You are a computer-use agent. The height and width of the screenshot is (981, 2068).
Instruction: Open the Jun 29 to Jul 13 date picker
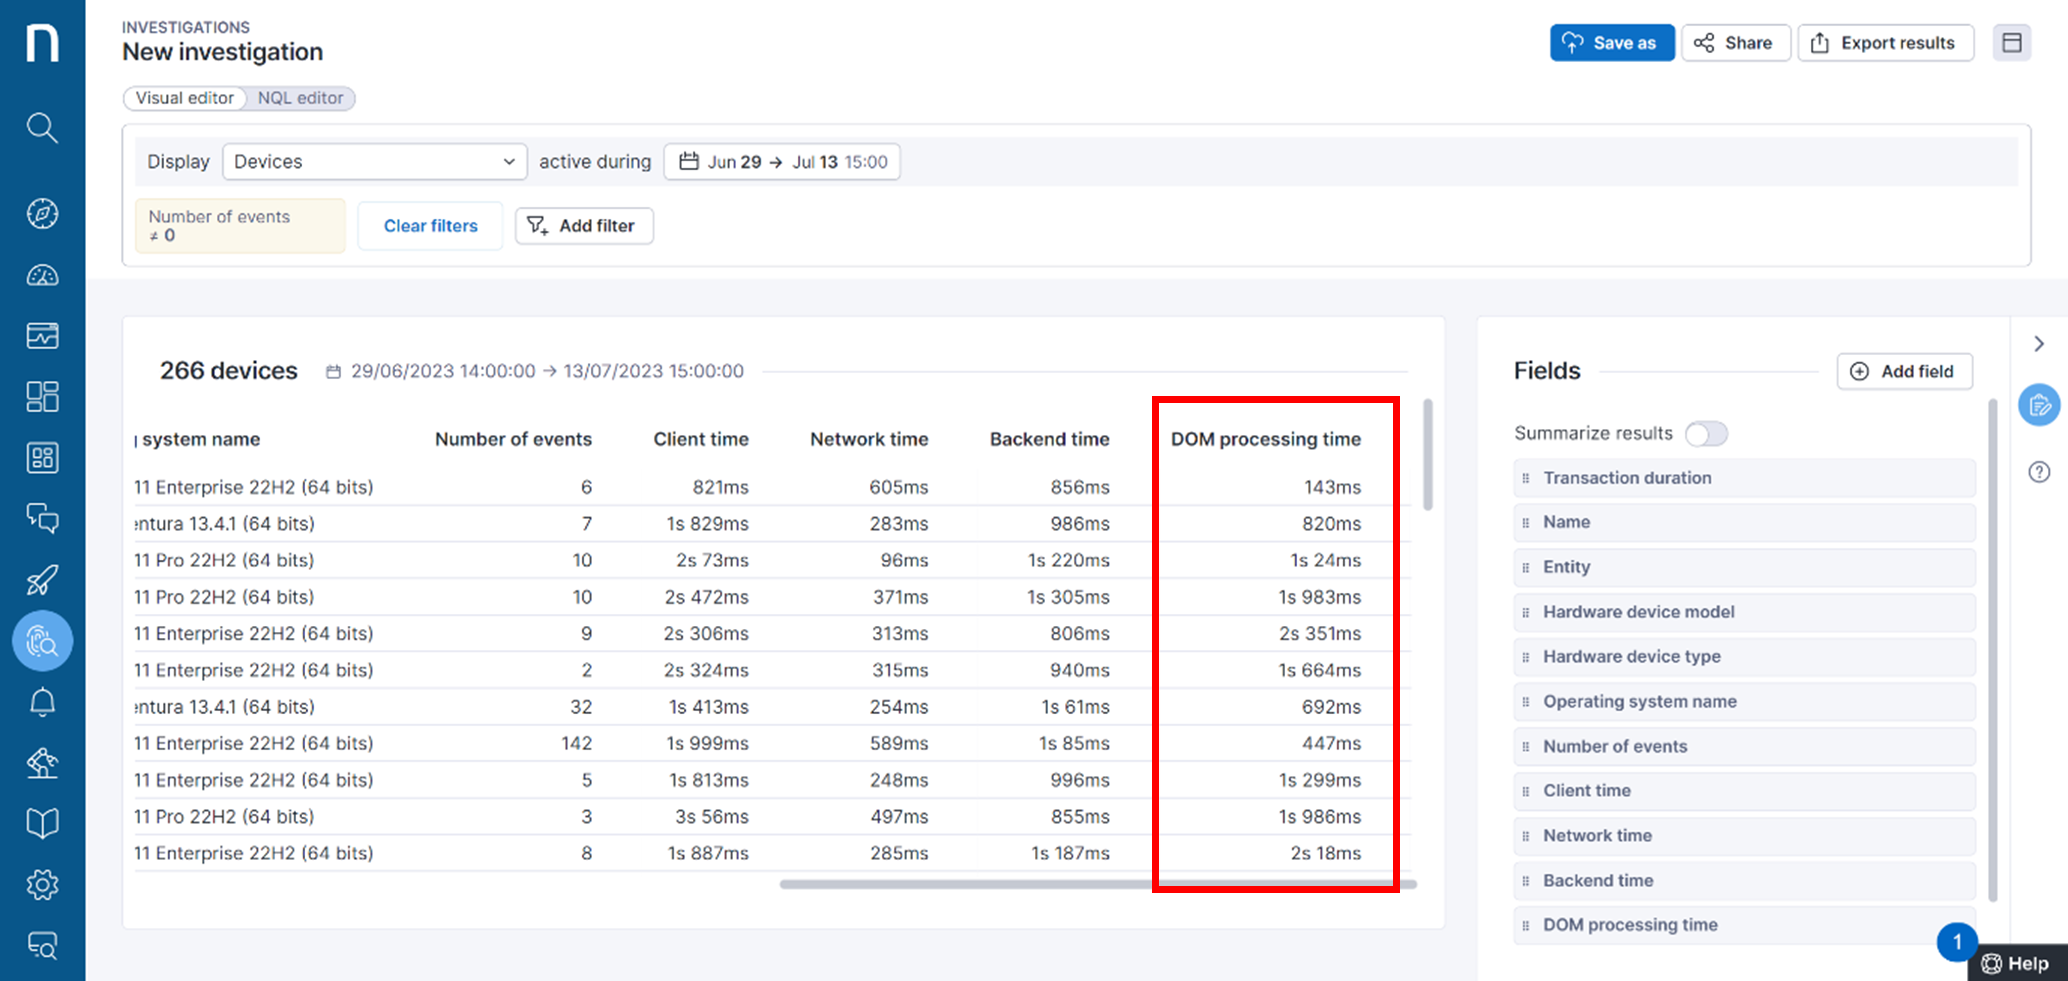[781, 161]
